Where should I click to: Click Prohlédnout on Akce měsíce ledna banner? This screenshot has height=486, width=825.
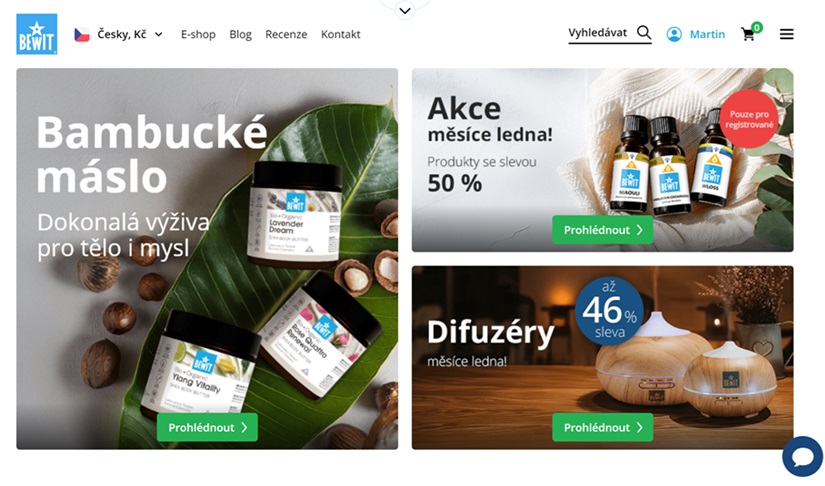click(602, 230)
